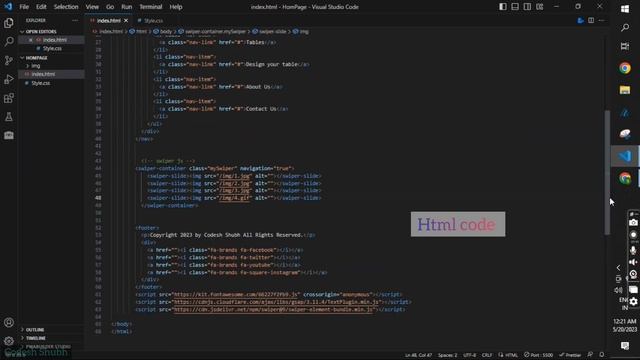
Task: Open the Explorer Views and More Actions ellipsis
Action: tap(75, 20)
